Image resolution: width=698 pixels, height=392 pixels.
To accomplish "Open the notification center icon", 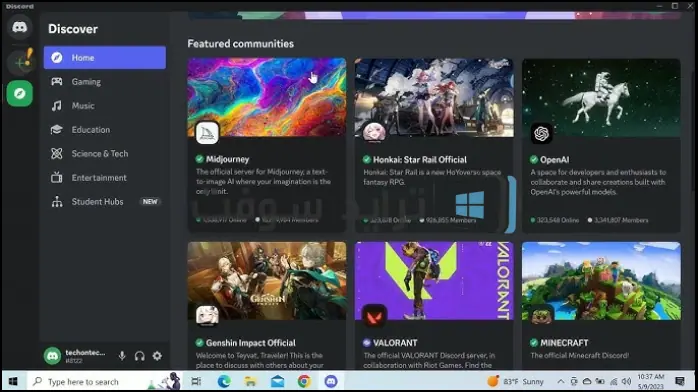I will [680, 381].
